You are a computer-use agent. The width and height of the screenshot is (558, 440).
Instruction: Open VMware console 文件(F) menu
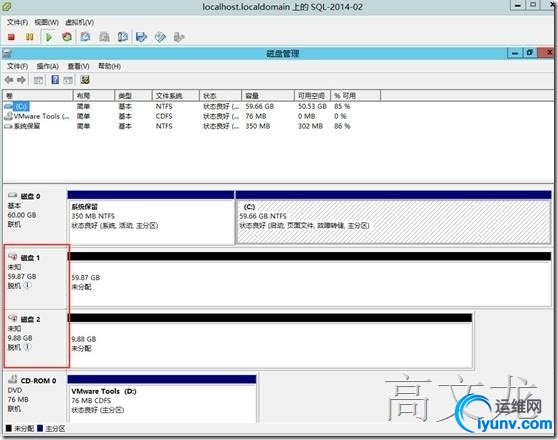point(17,22)
